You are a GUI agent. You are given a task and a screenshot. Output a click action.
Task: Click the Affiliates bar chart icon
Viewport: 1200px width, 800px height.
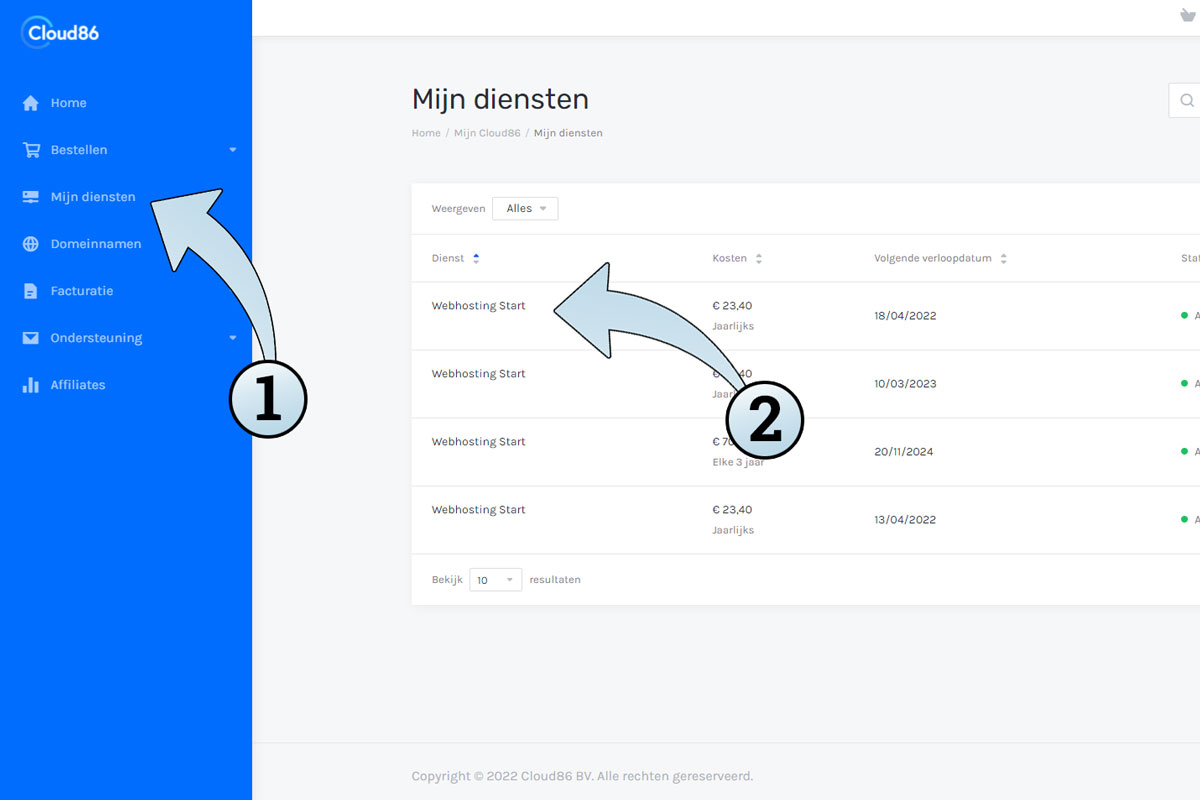pos(31,385)
